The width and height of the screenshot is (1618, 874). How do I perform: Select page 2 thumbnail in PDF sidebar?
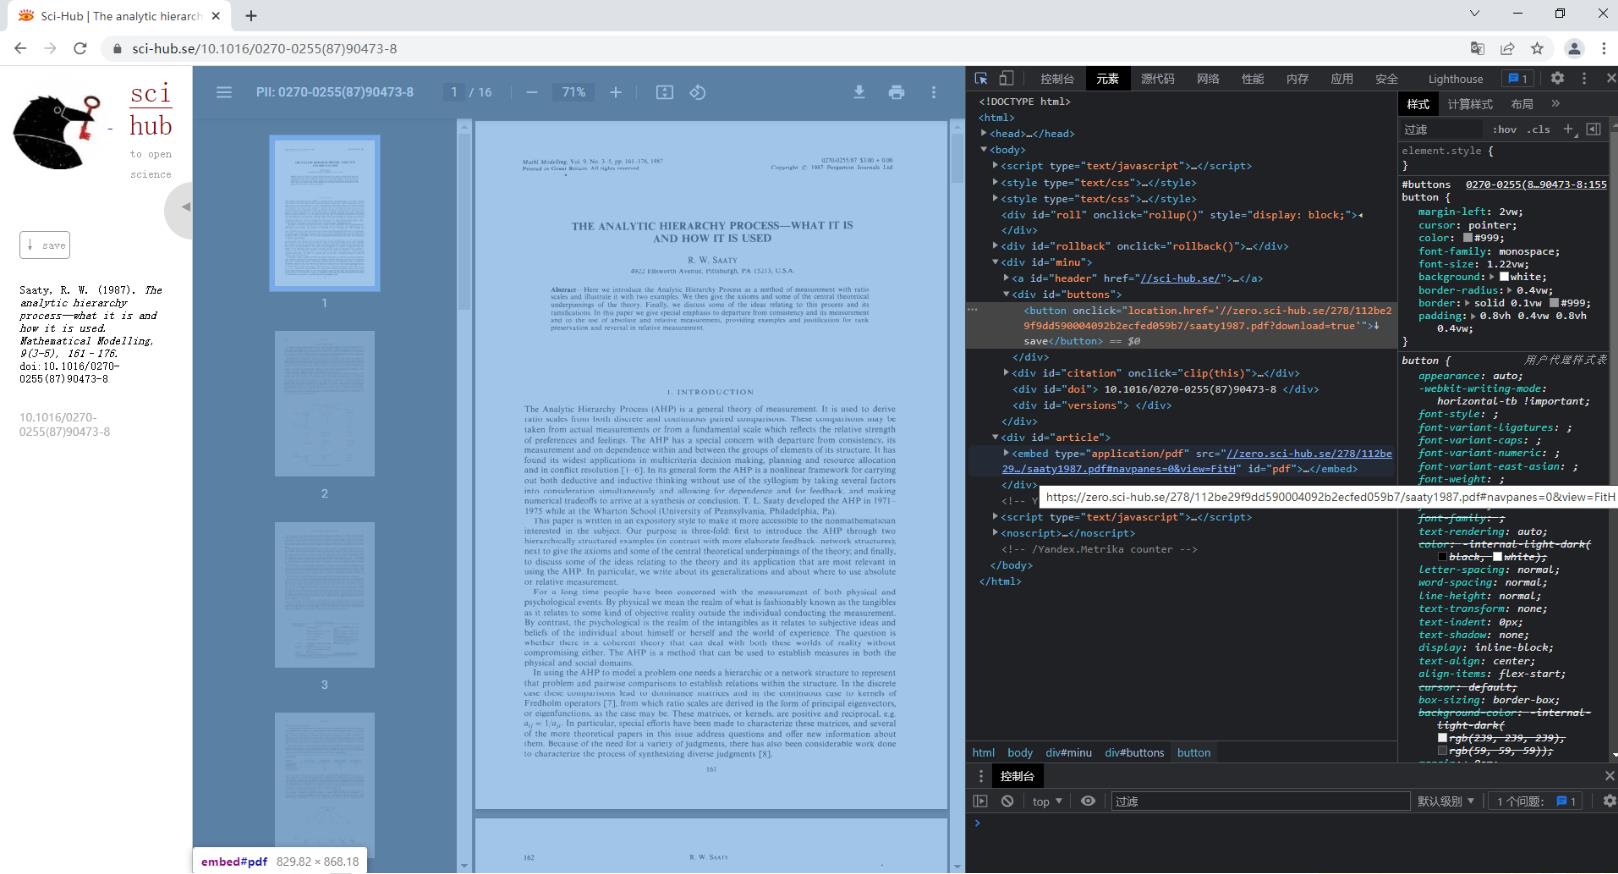(324, 403)
